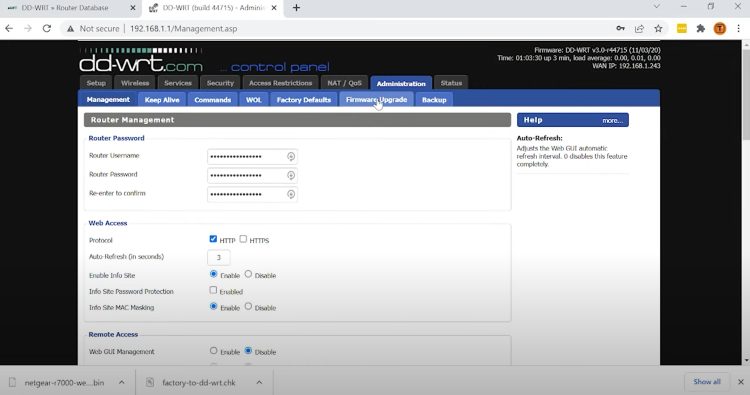Screen dimensions: 750x395
Task: Click the address bar URL
Action: point(183,29)
